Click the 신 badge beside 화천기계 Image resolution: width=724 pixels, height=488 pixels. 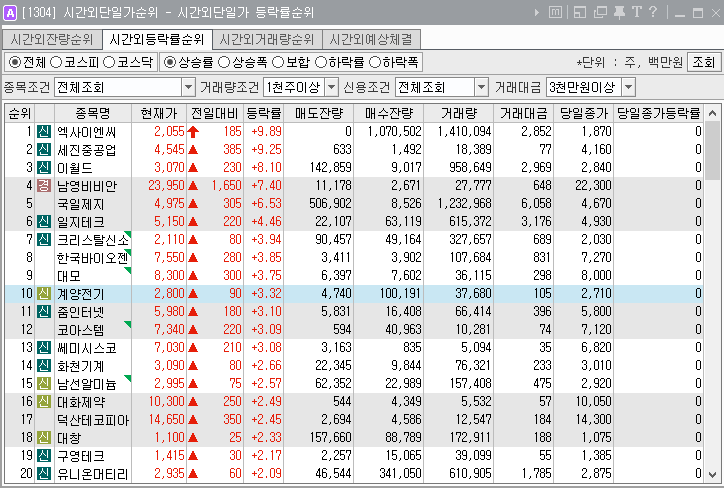pyautogui.click(x=44, y=366)
